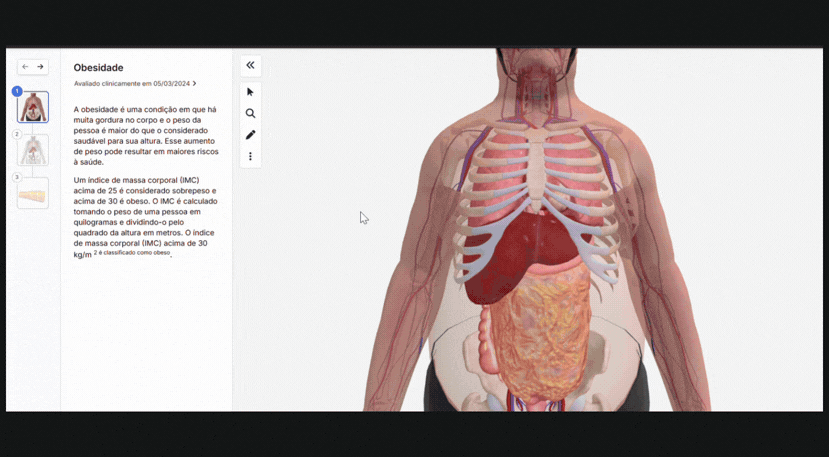Click the step 2 number badge
The width and height of the screenshot is (829, 457).
coord(17,134)
